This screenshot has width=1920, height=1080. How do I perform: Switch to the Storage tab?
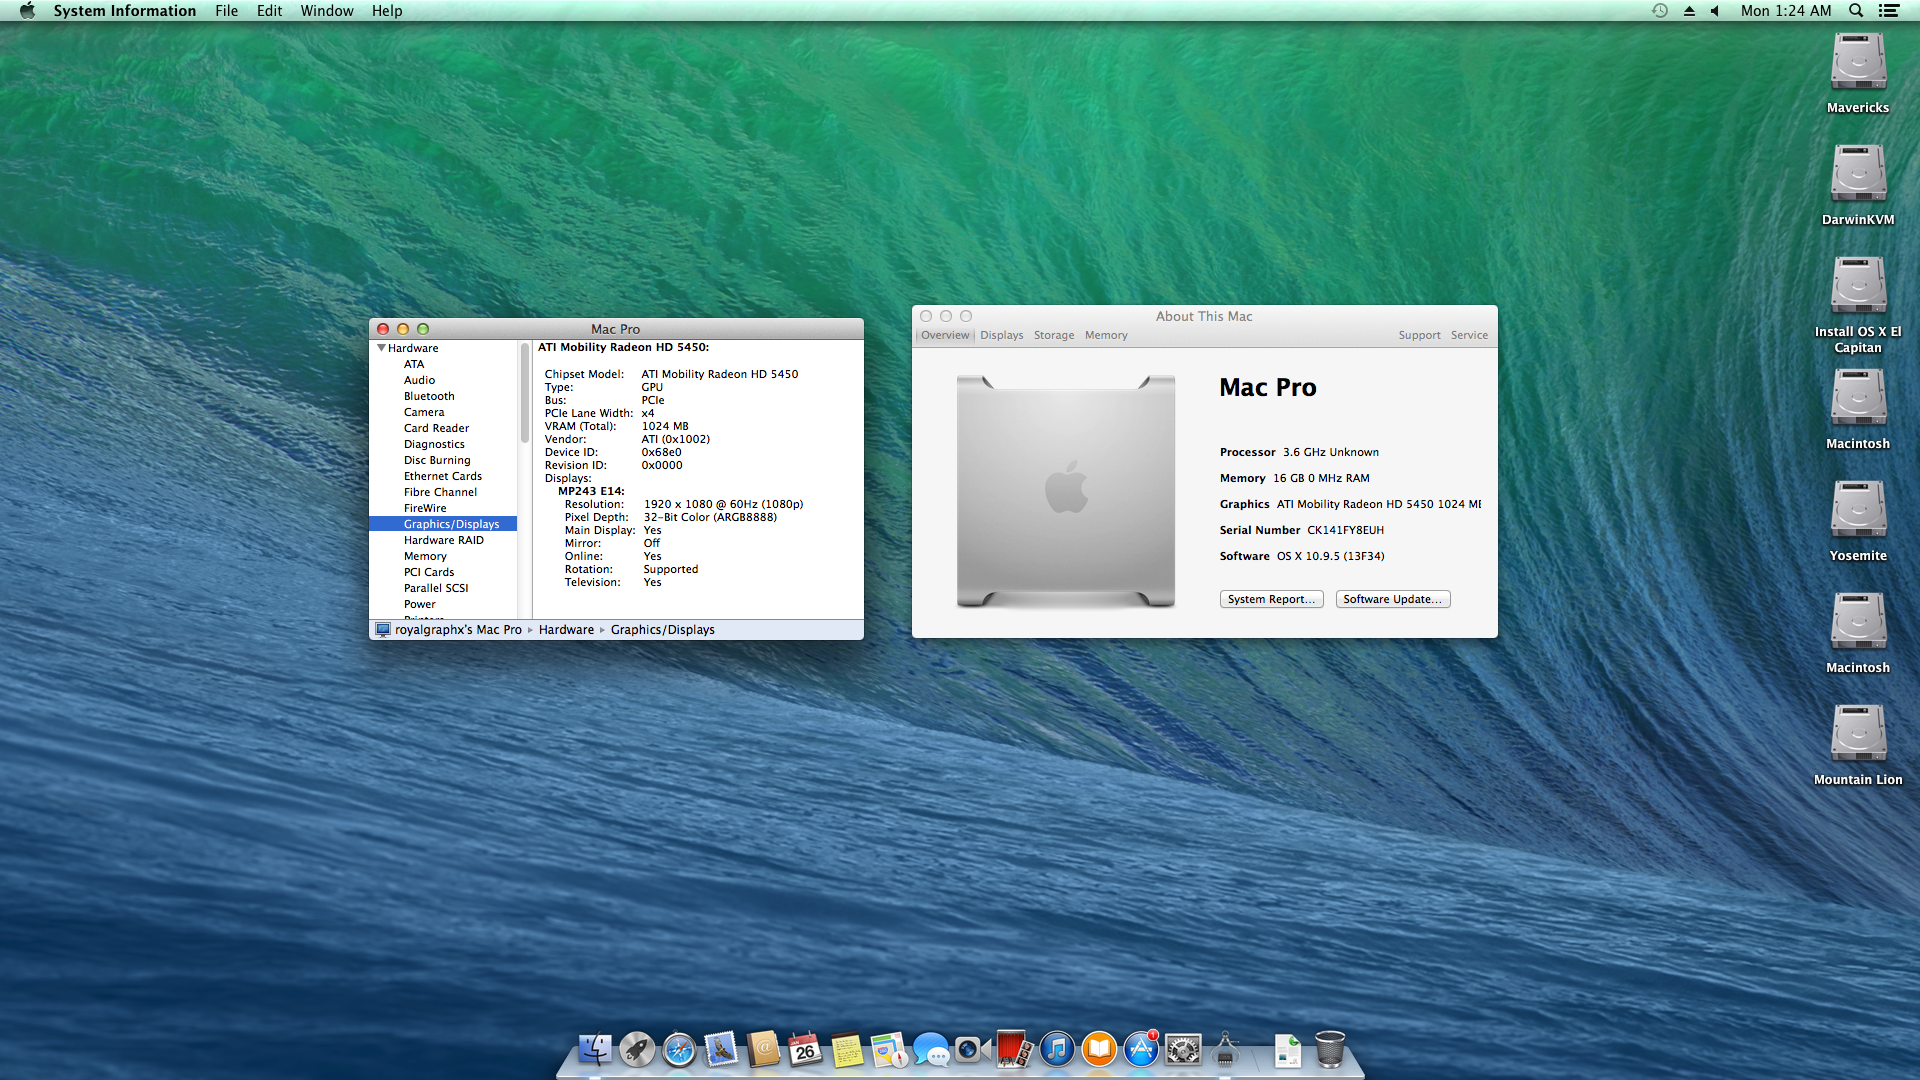click(1053, 335)
